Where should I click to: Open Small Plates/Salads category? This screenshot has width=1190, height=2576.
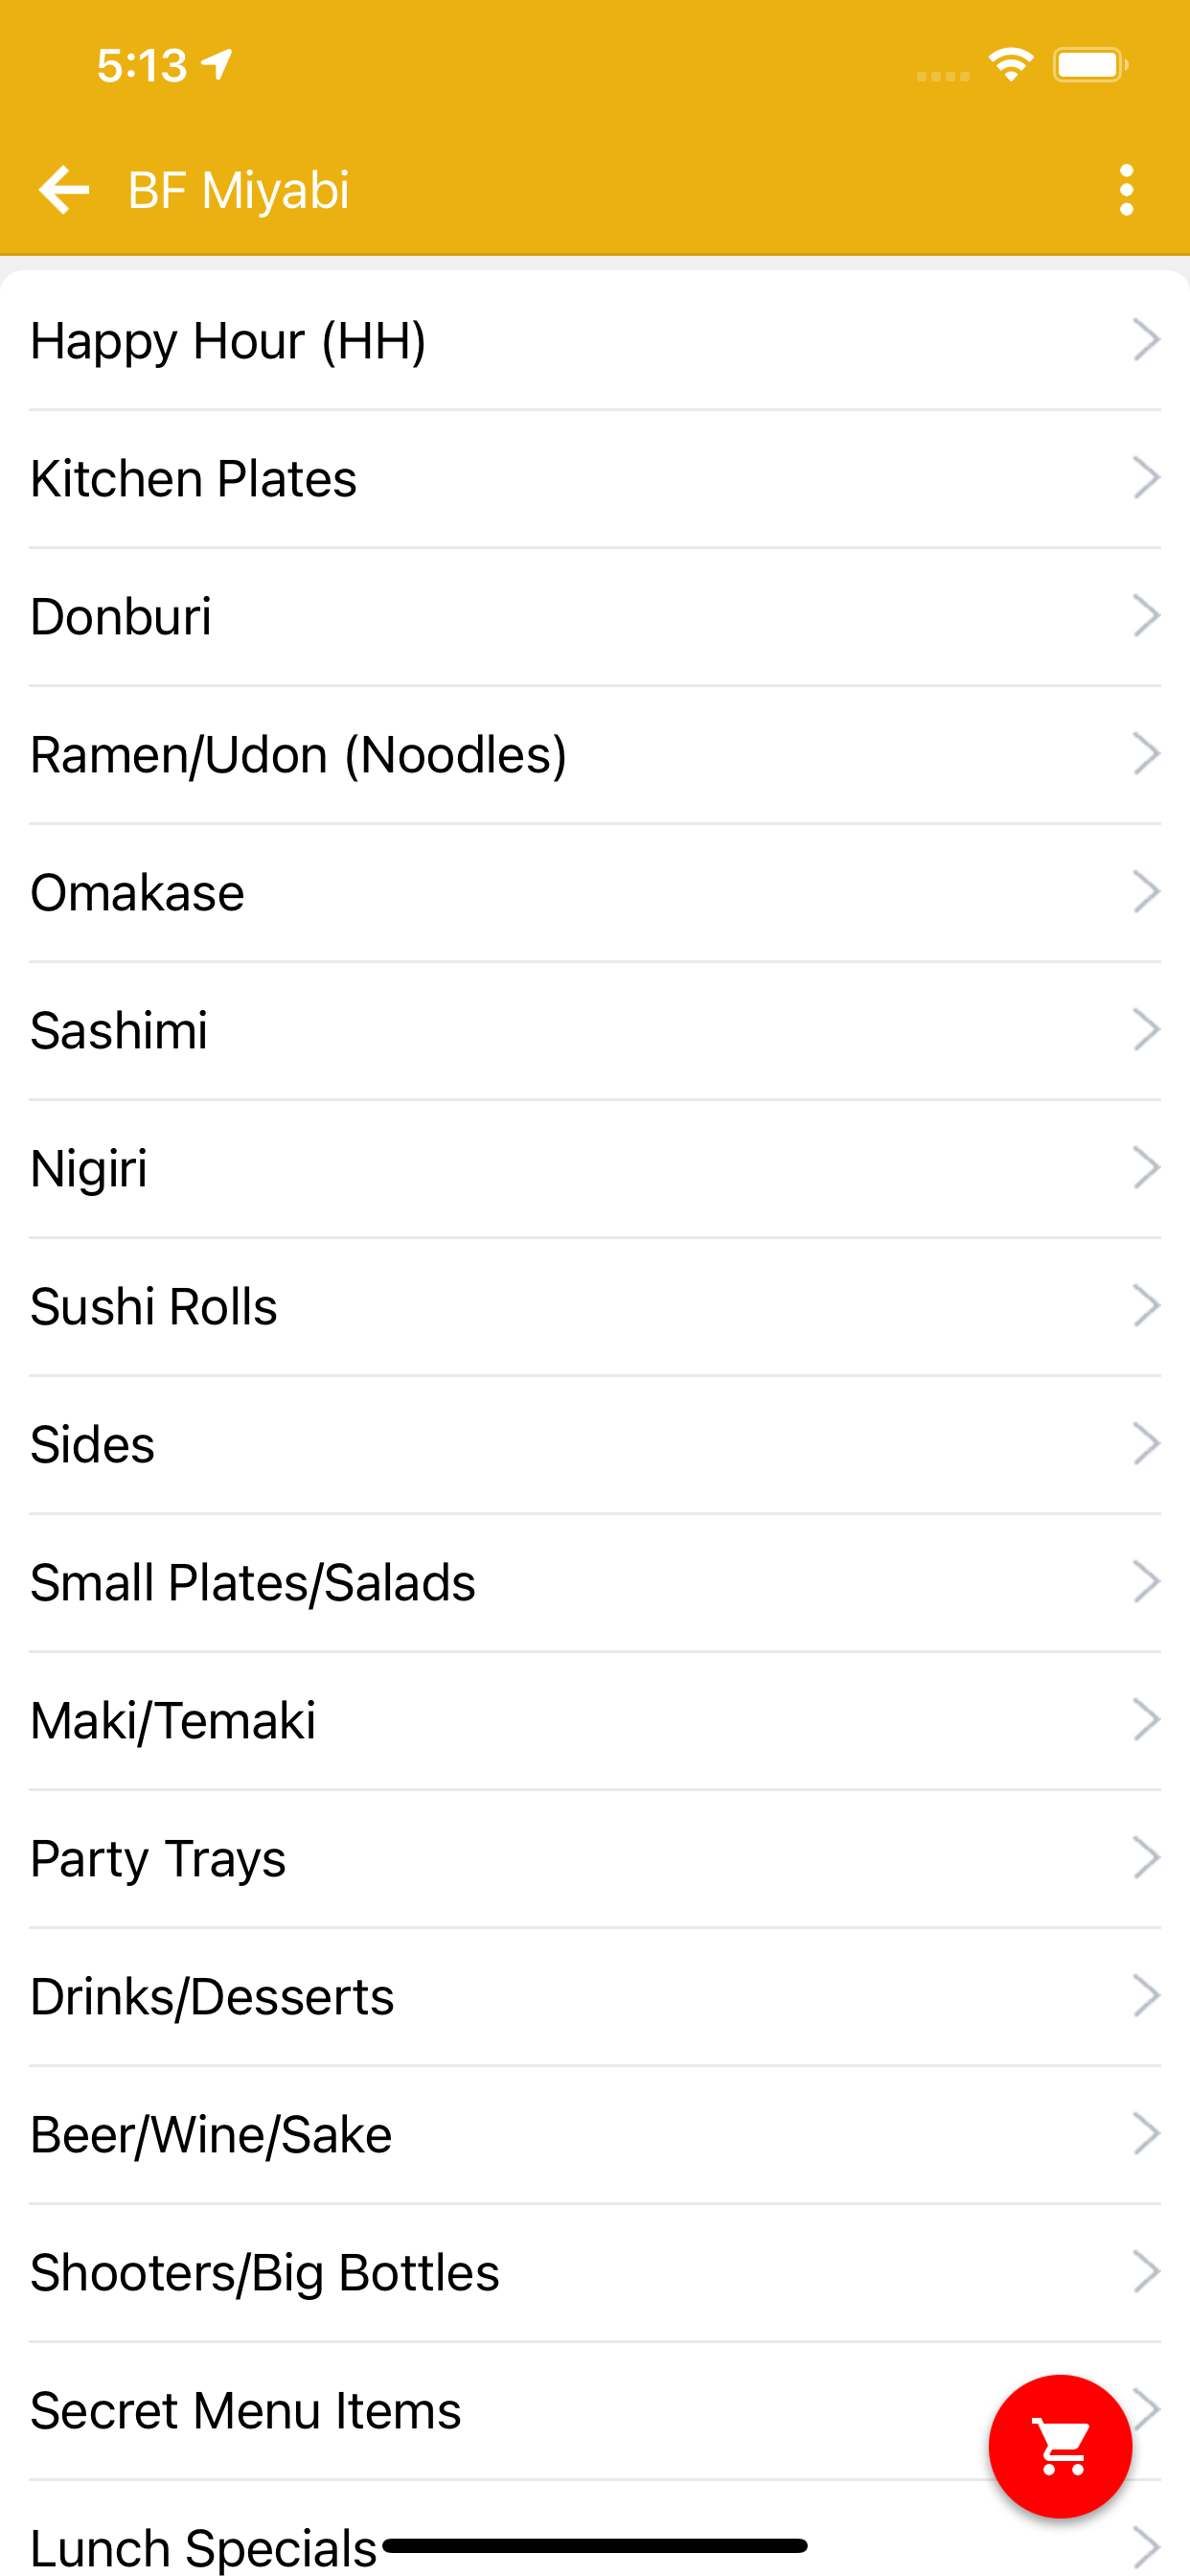click(253, 1582)
